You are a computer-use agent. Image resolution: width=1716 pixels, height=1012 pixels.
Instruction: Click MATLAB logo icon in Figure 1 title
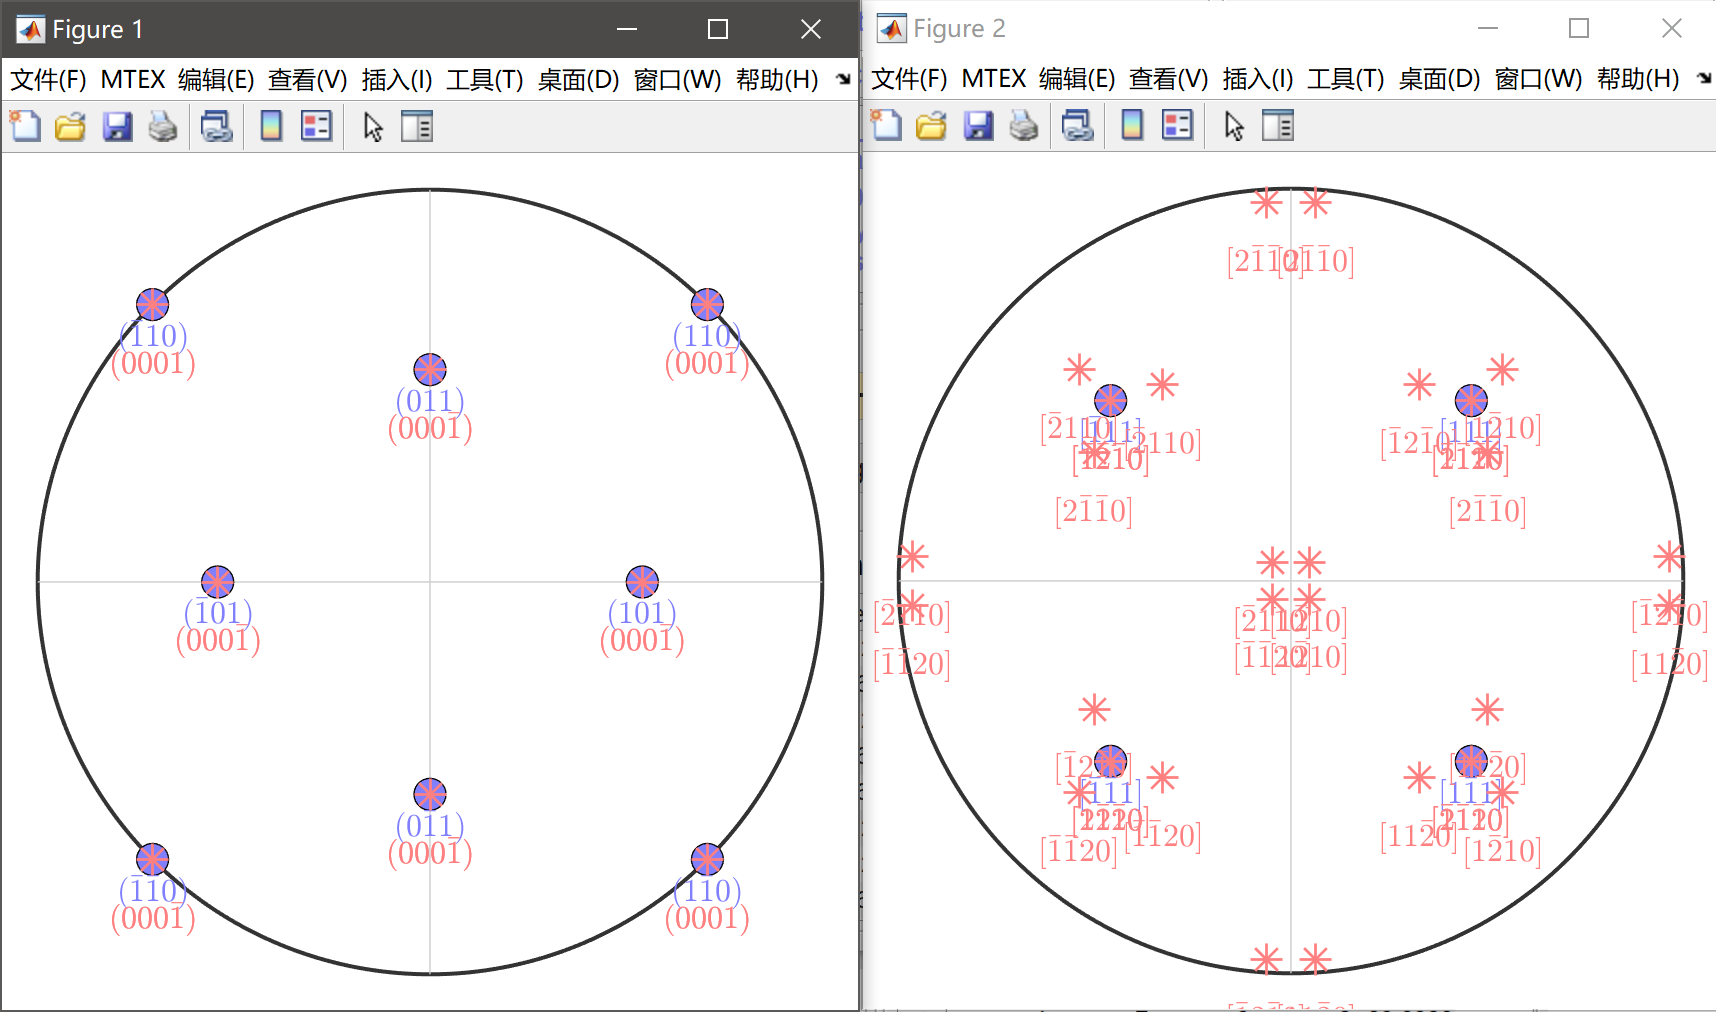pyautogui.click(x=31, y=30)
